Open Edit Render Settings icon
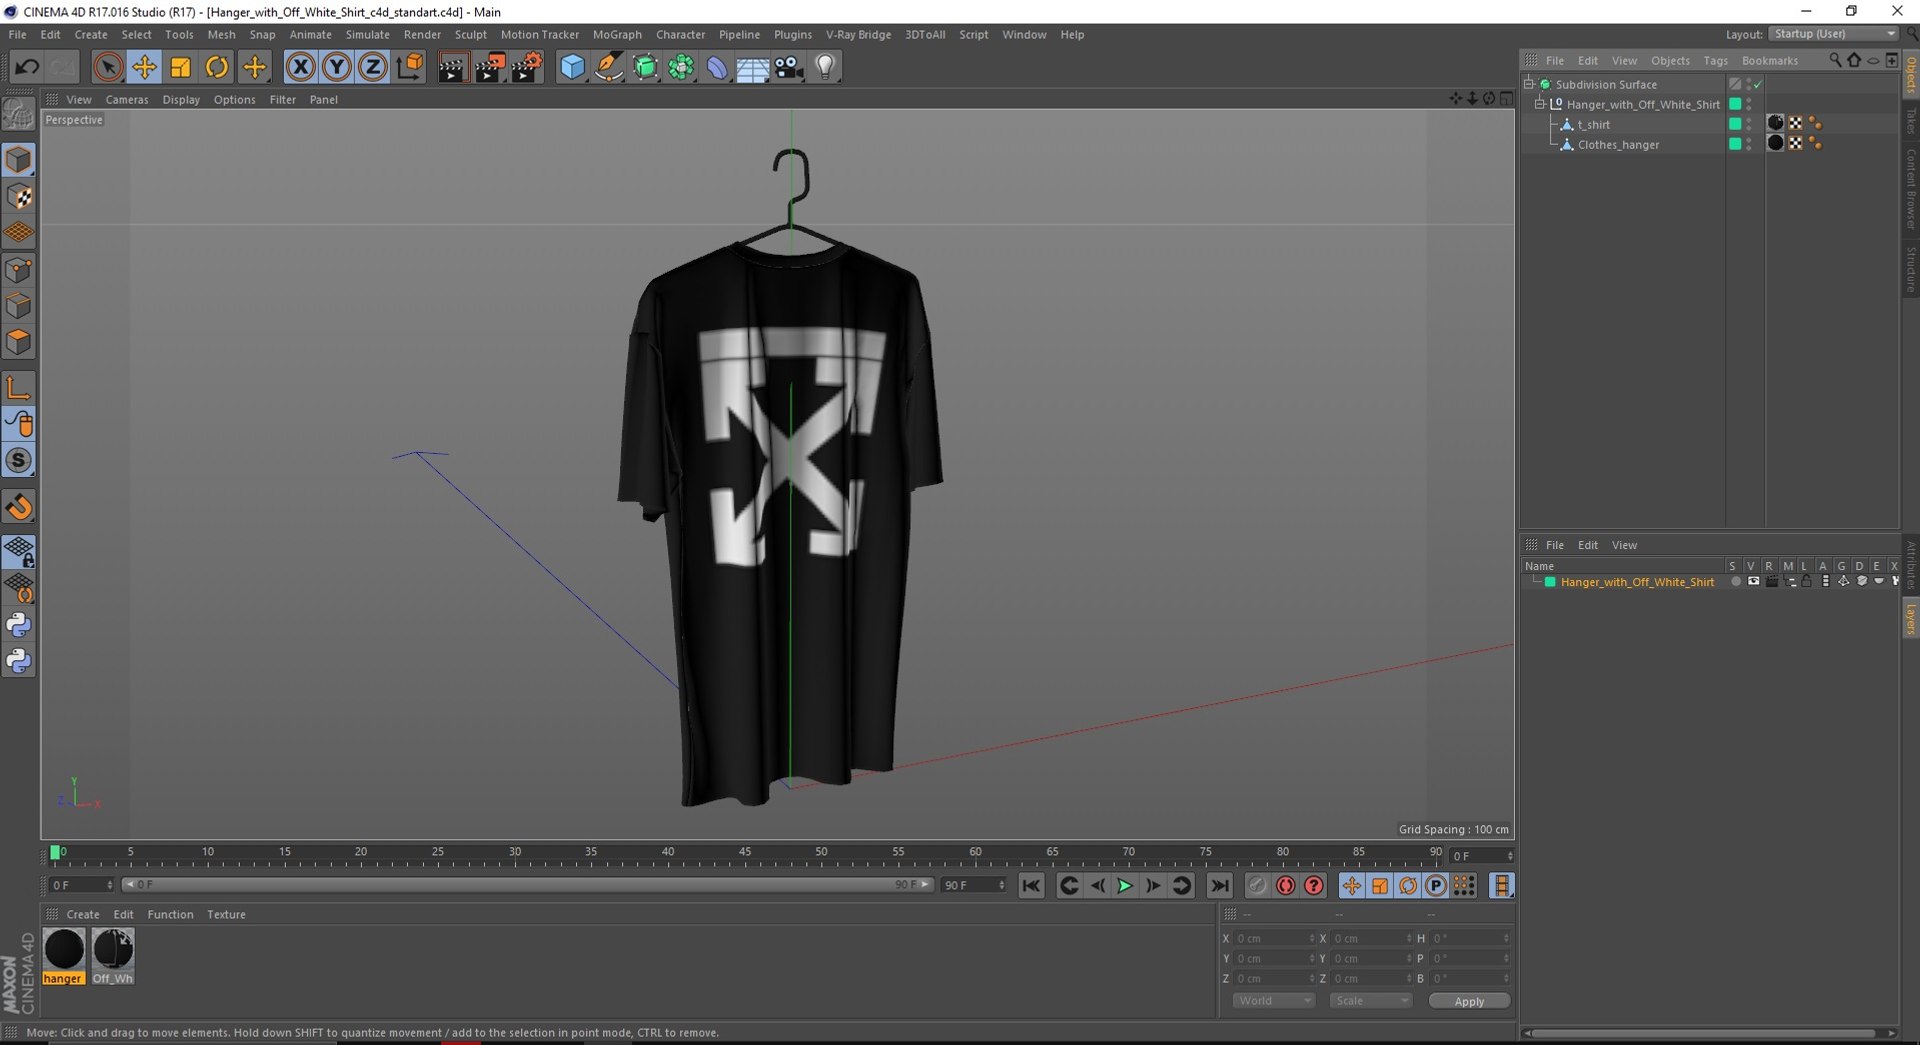The height and width of the screenshot is (1045, 1920). click(527, 67)
